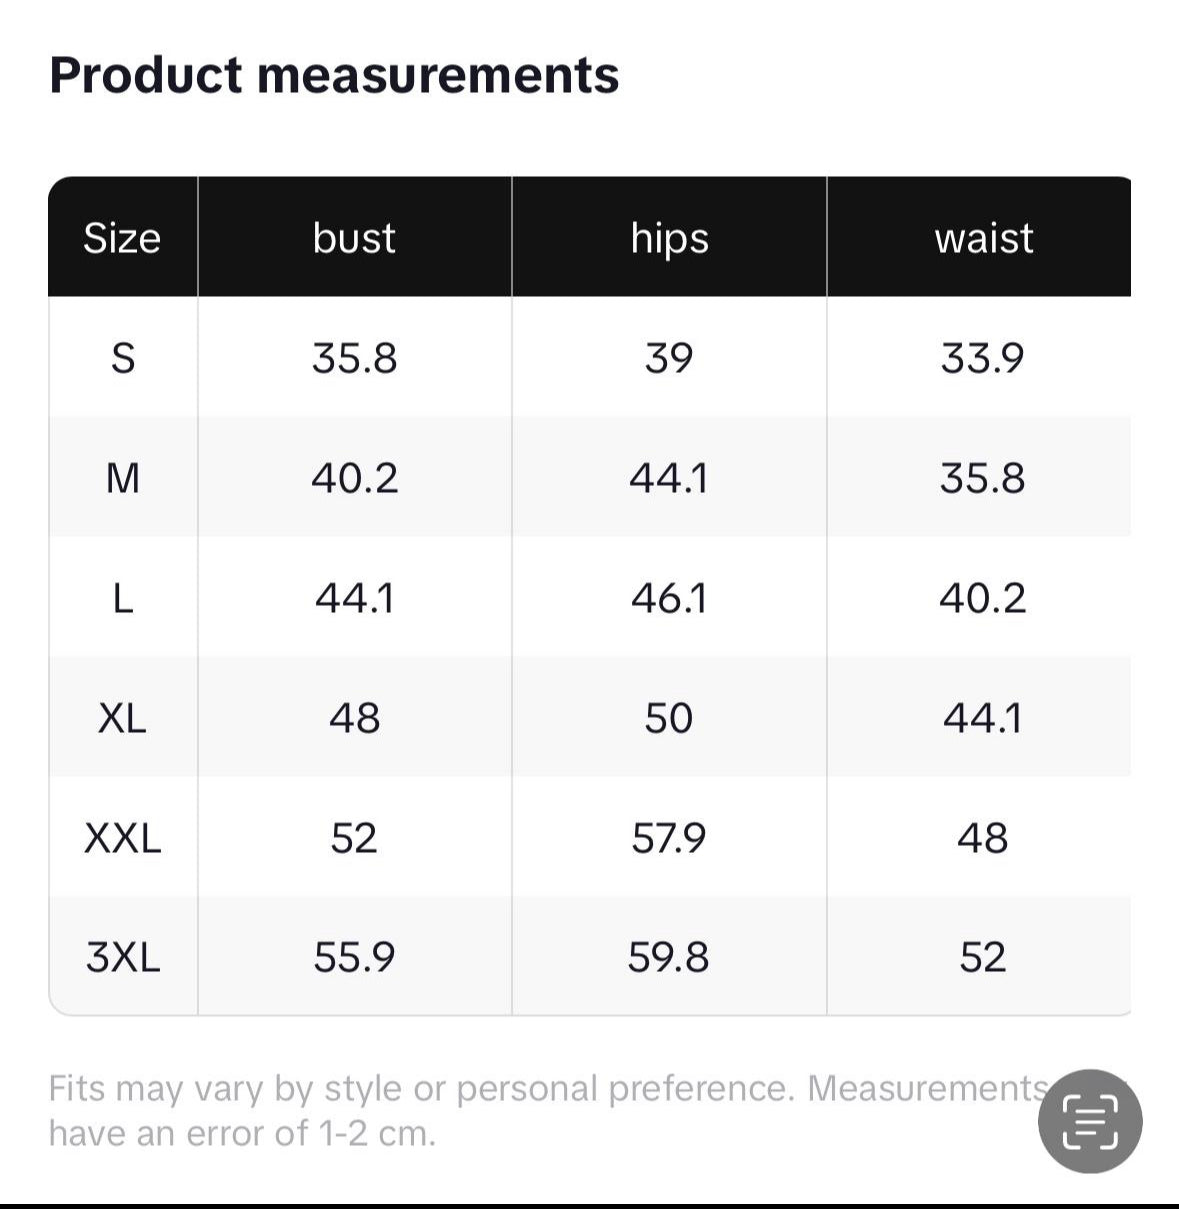Viewport: 1179px width, 1209px height.
Task: Click the 3XL size row label
Action: point(122,957)
